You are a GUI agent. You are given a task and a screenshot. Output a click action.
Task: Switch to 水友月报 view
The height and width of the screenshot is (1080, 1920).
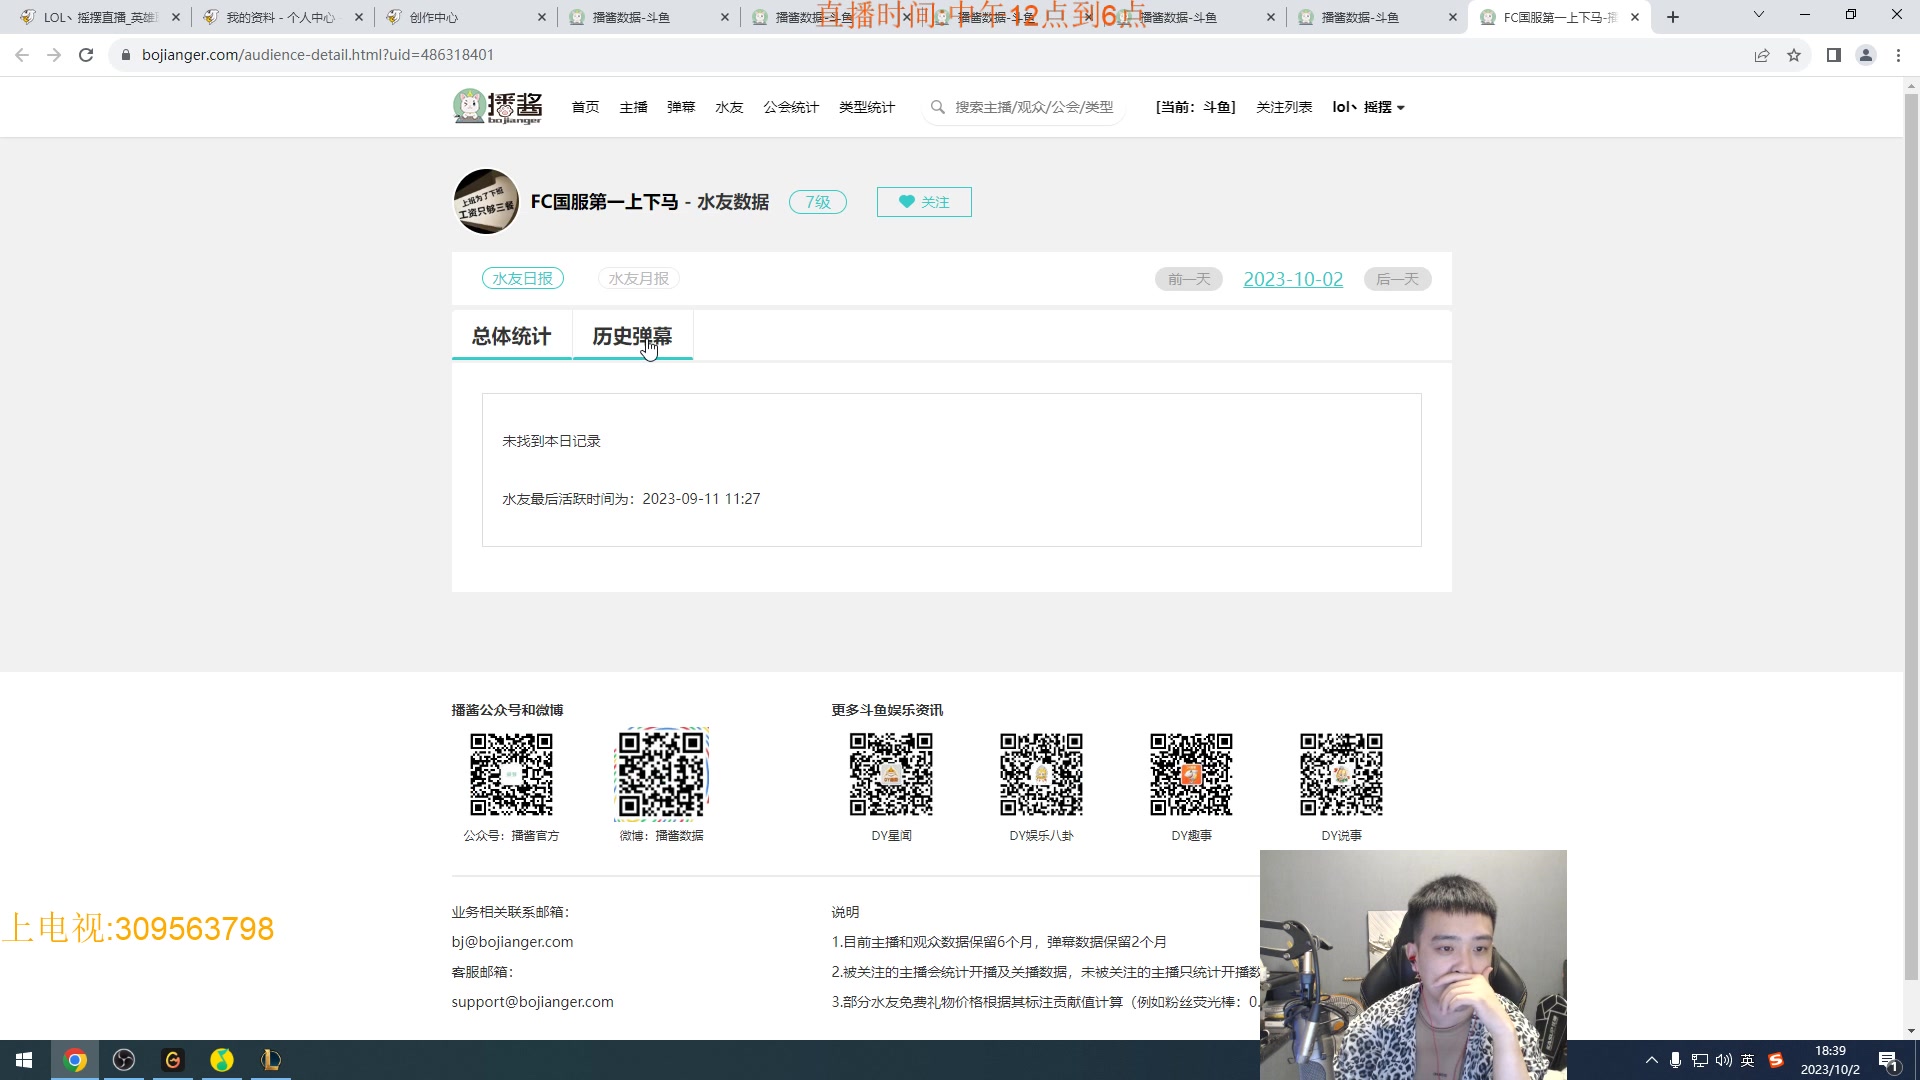638,278
